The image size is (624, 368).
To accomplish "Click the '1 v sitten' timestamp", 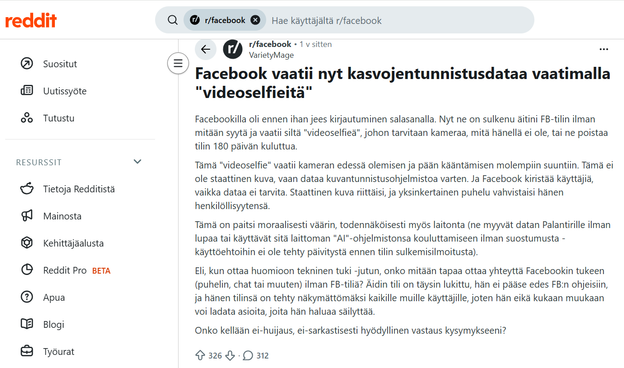I will tap(316, 44).
